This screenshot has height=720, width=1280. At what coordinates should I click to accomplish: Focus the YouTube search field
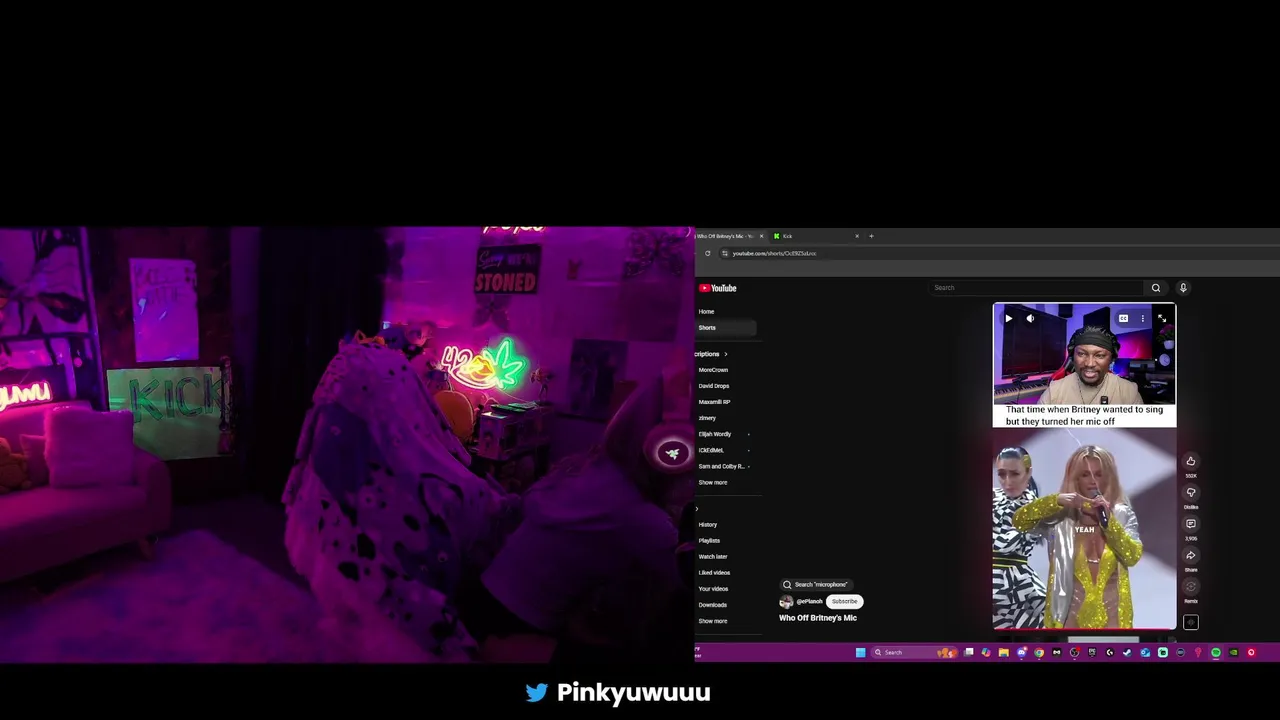1038,288
